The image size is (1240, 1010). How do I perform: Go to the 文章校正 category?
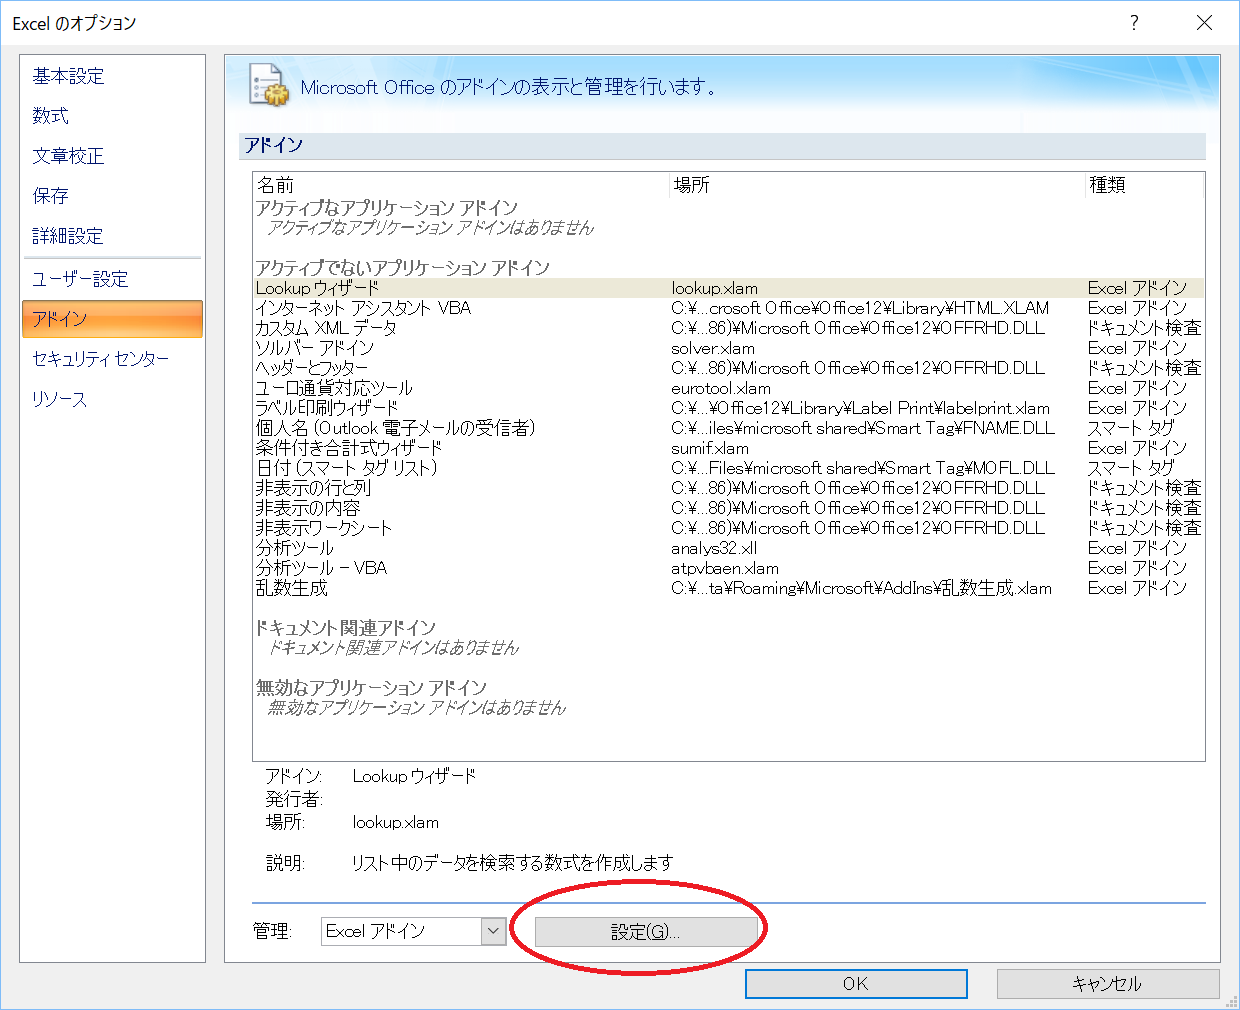(x=111, y=156)
